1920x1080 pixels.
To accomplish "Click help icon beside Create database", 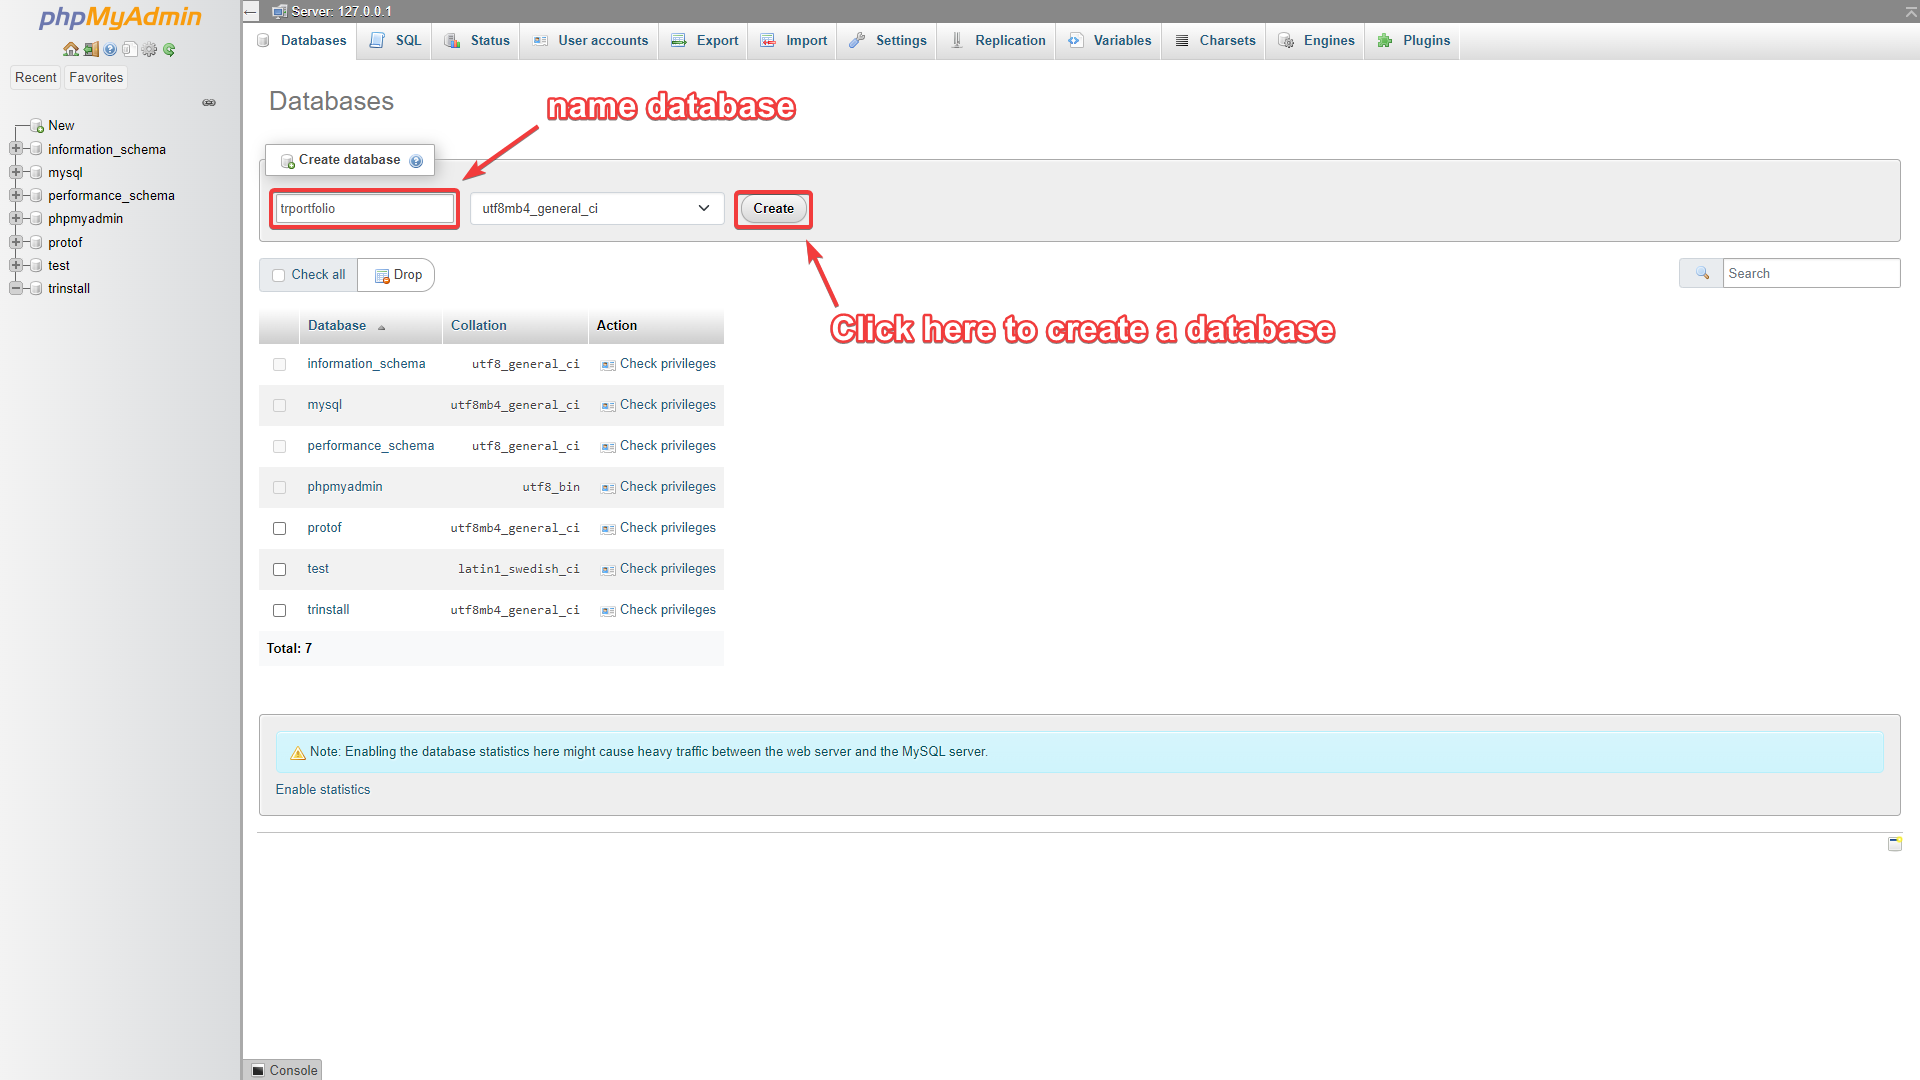I will [416, 161].
